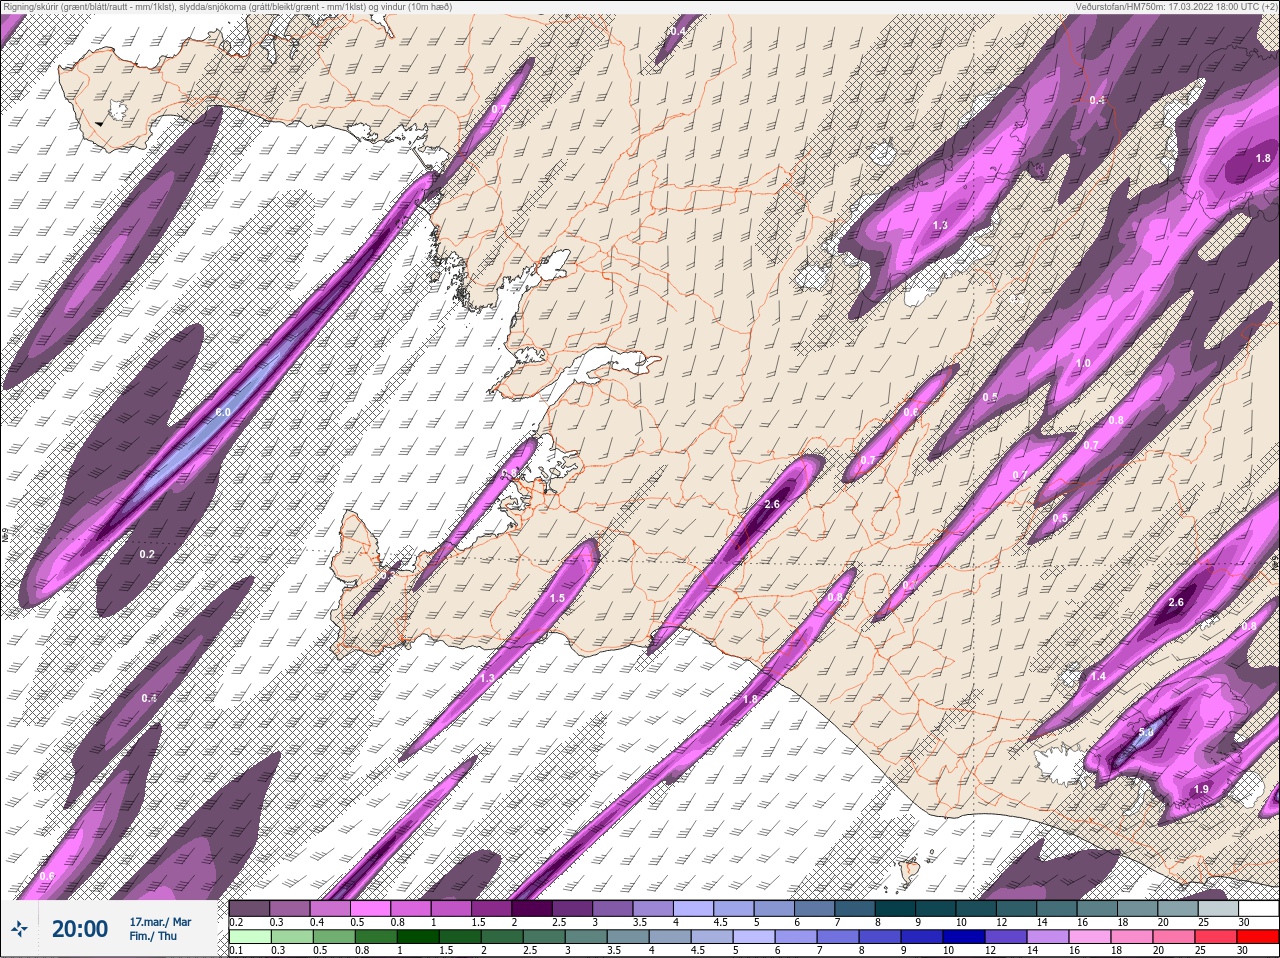Viewport: 1280px width, 958px height.
Task: Click the compass-star logo beside 20:00
Action: tap(19, 930)
